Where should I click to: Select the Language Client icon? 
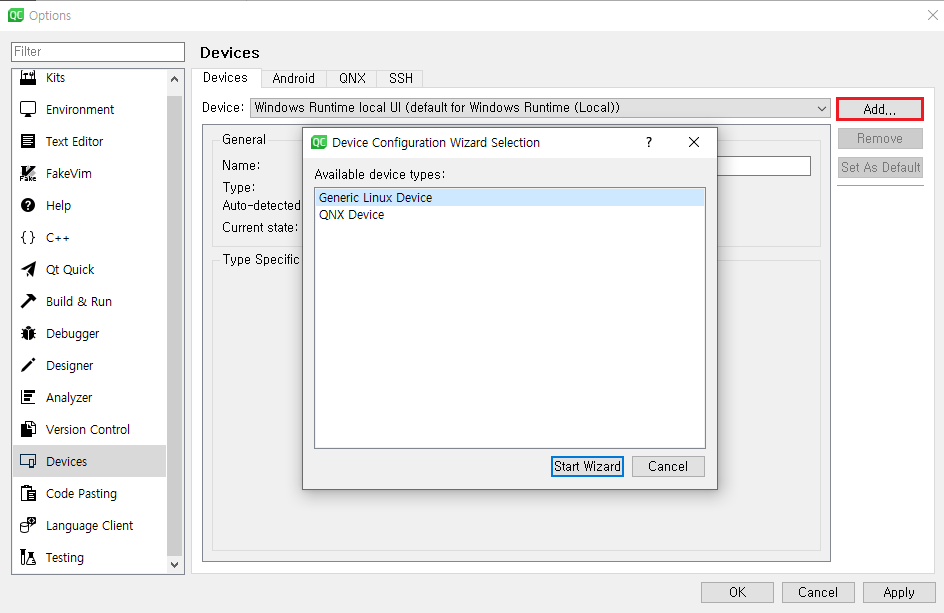[28, 525]
